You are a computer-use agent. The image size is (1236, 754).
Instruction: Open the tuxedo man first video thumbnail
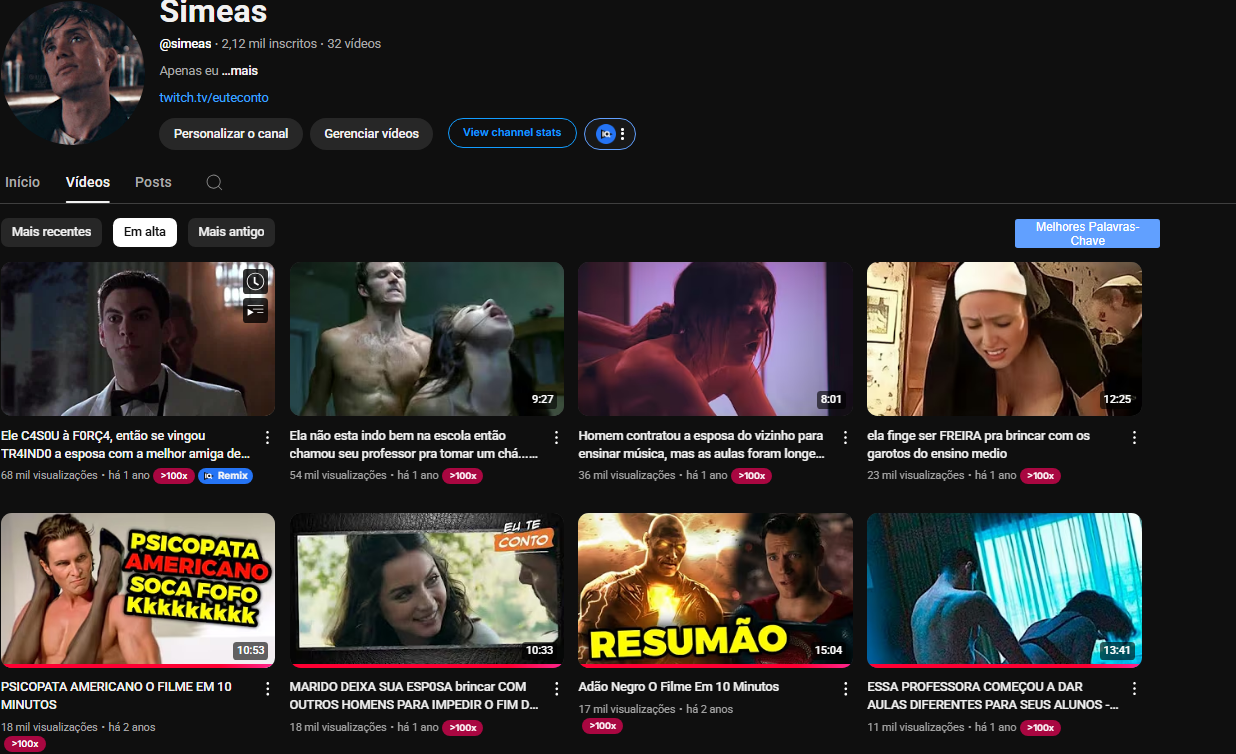137,339
